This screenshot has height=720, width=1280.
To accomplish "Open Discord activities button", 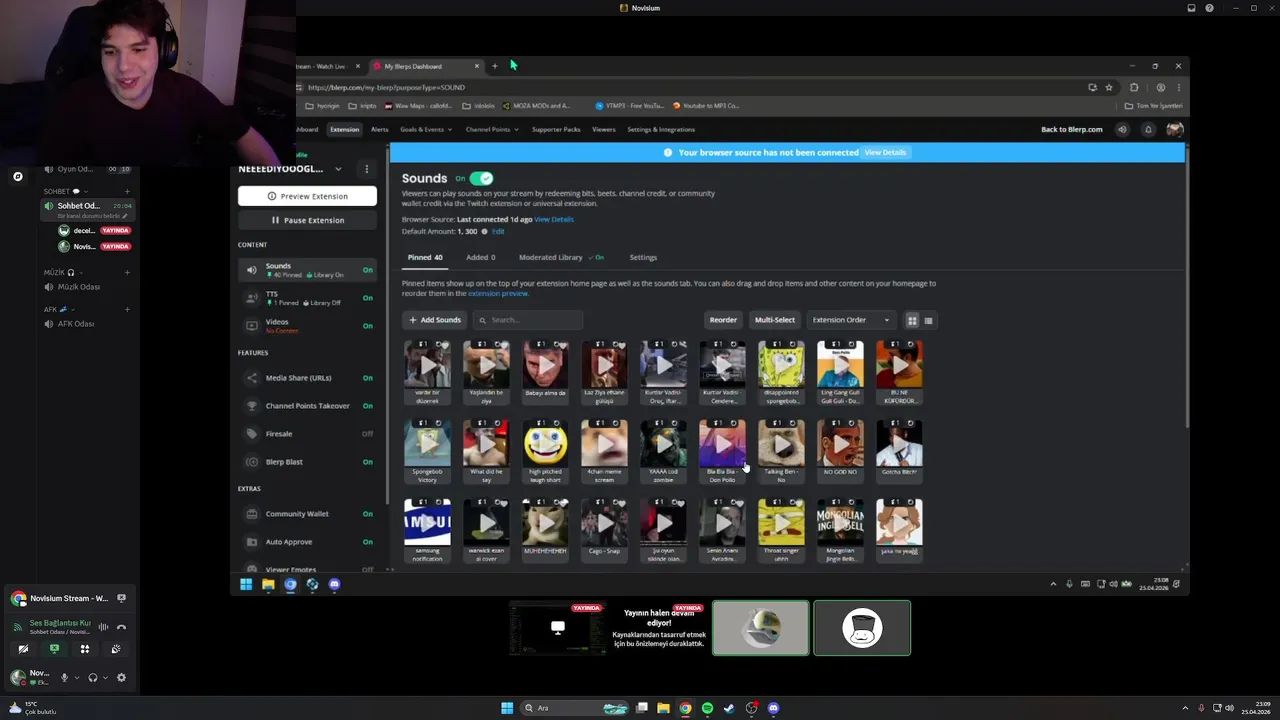I will (85, 649).
